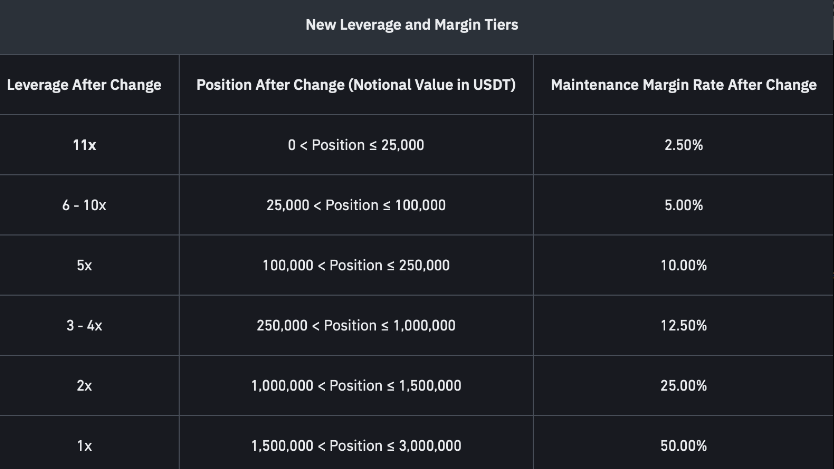Click the 5x leverage cell
Viewport: 834px width, 469px height.
(84, 265)
